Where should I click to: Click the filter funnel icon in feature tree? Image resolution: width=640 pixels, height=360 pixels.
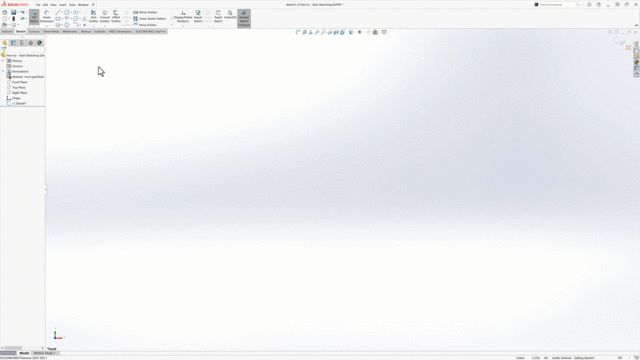(x=4, y=49)
